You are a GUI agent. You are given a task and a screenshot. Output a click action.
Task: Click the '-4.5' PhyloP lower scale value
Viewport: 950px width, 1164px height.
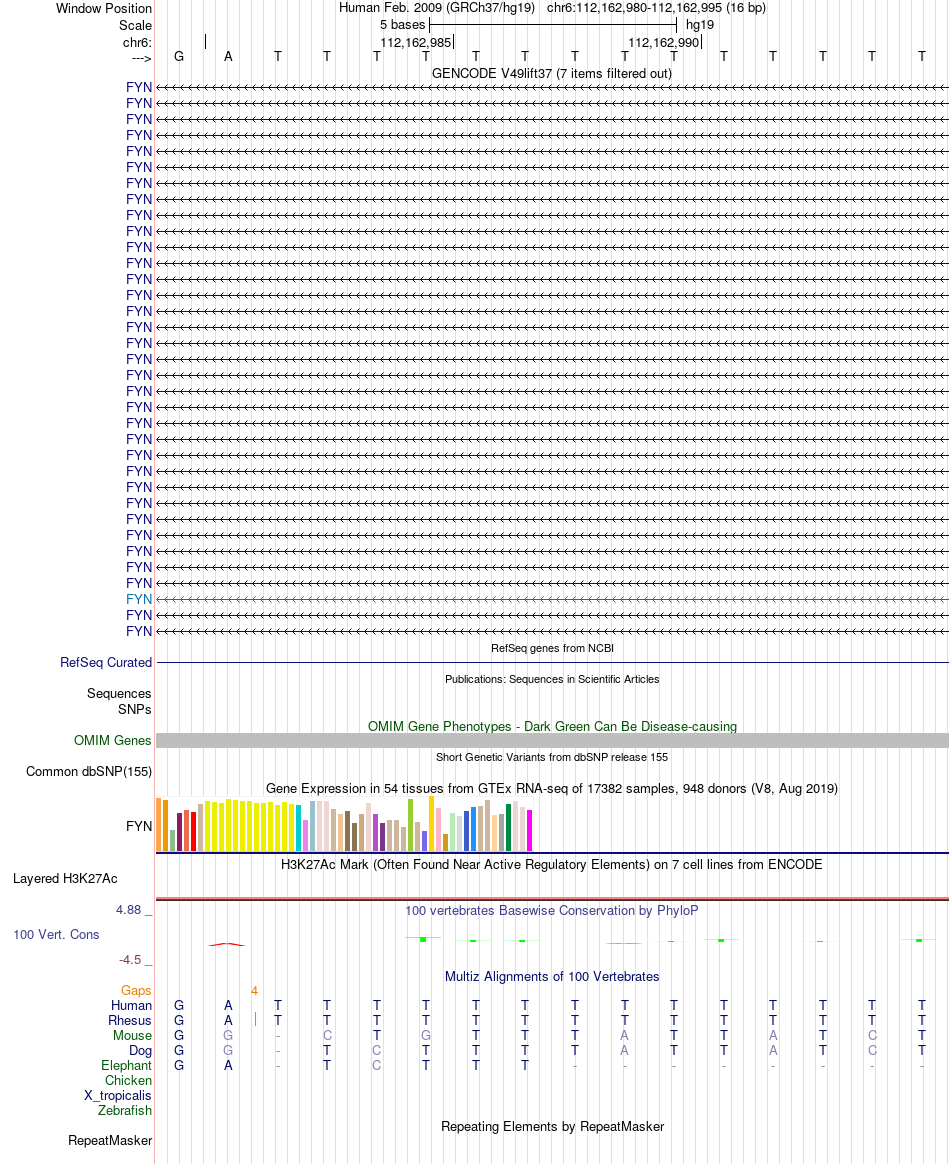point(131,960)
